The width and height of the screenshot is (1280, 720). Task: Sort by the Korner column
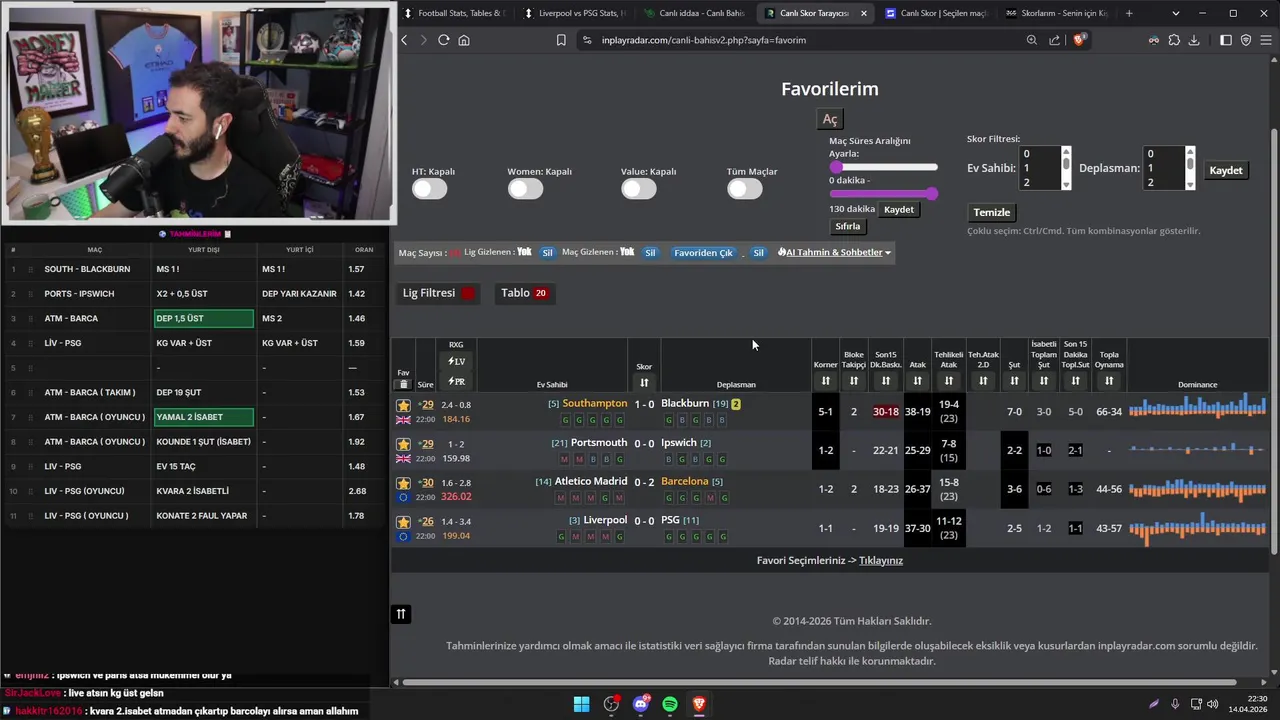click(825, 381)
